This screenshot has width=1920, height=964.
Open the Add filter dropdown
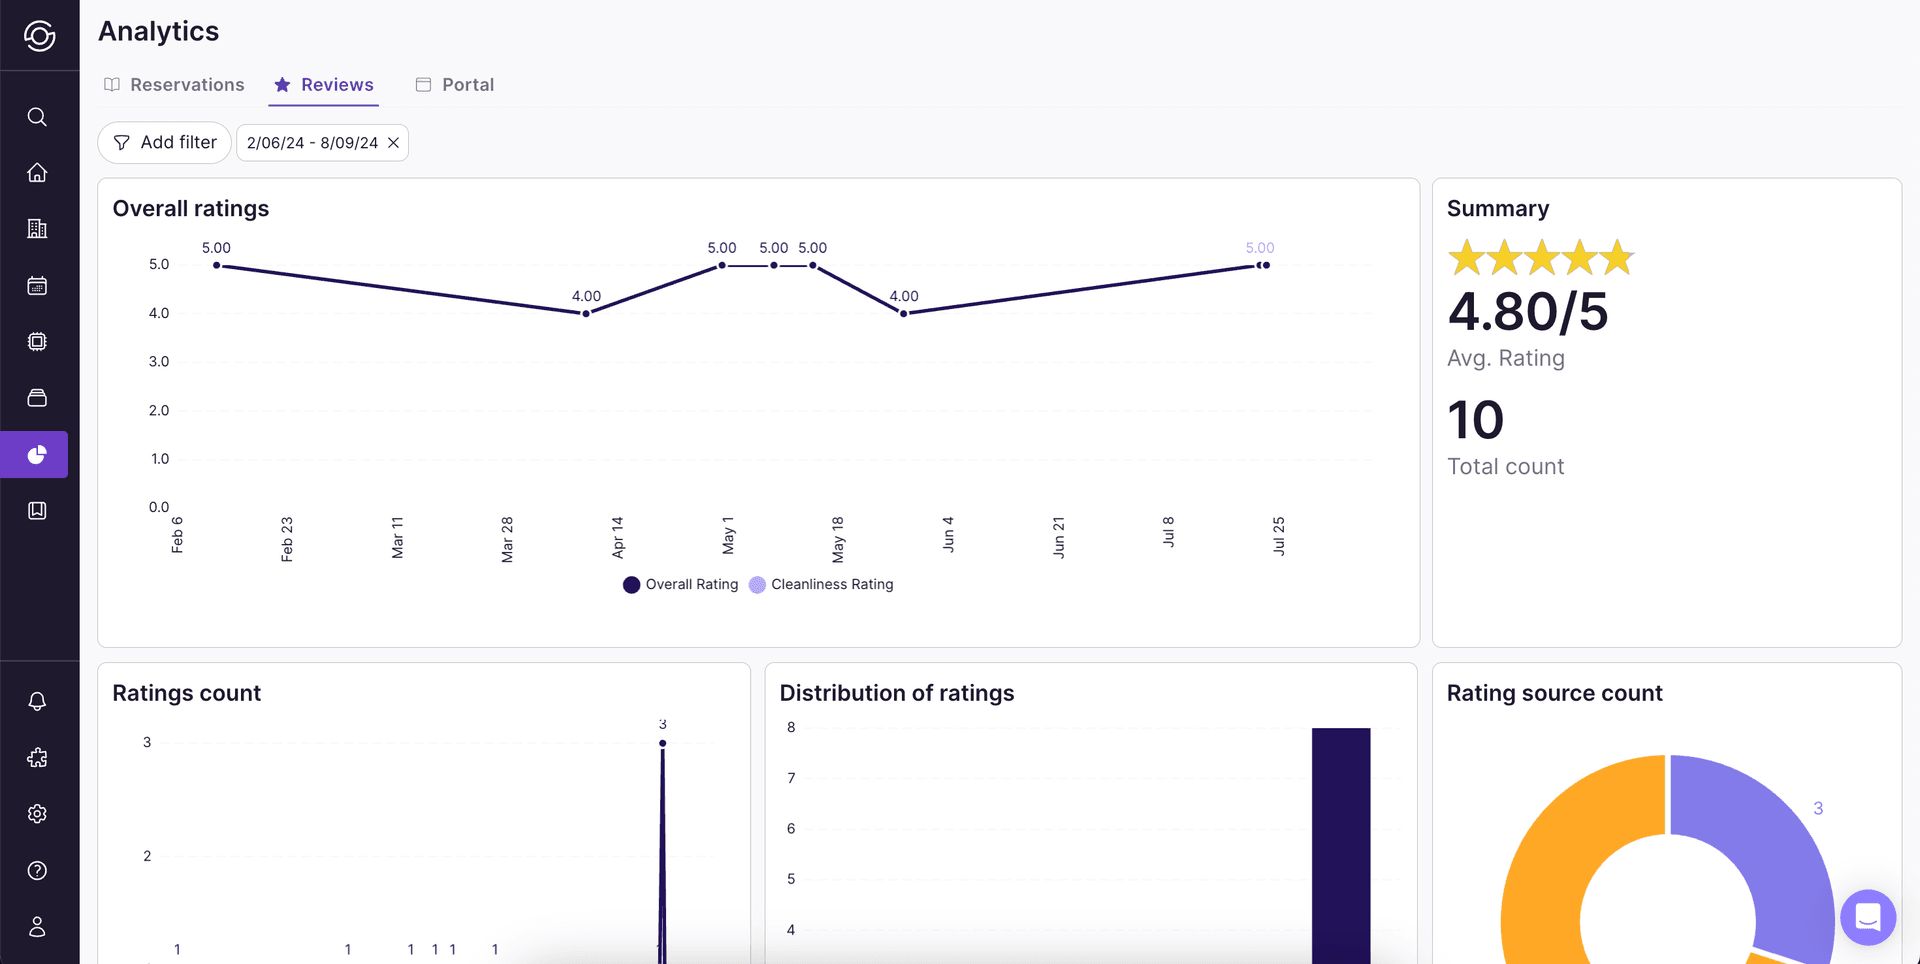(x=164, y=142)
